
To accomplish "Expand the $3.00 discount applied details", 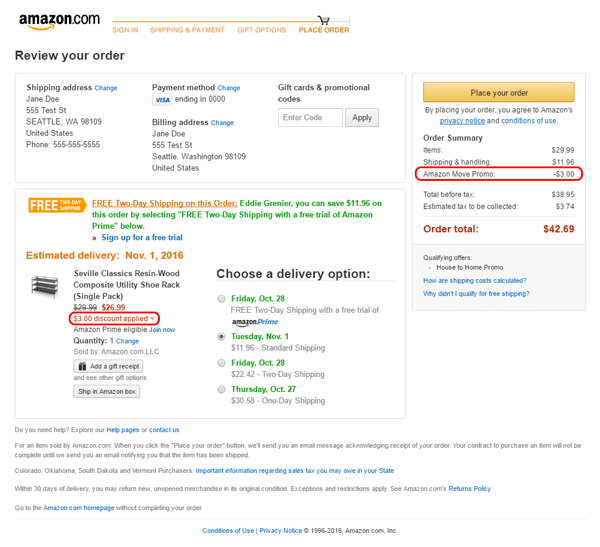I will 114,318.
